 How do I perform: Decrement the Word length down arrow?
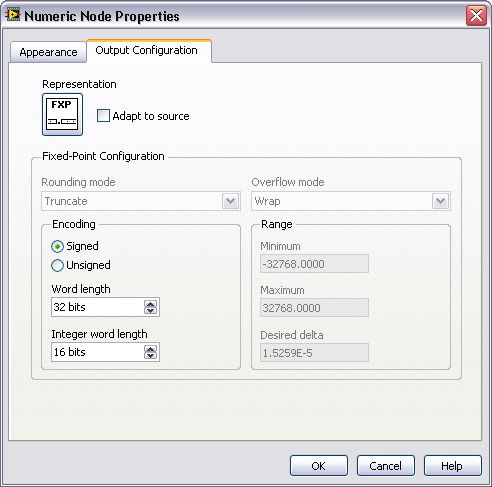pos(151,310)
